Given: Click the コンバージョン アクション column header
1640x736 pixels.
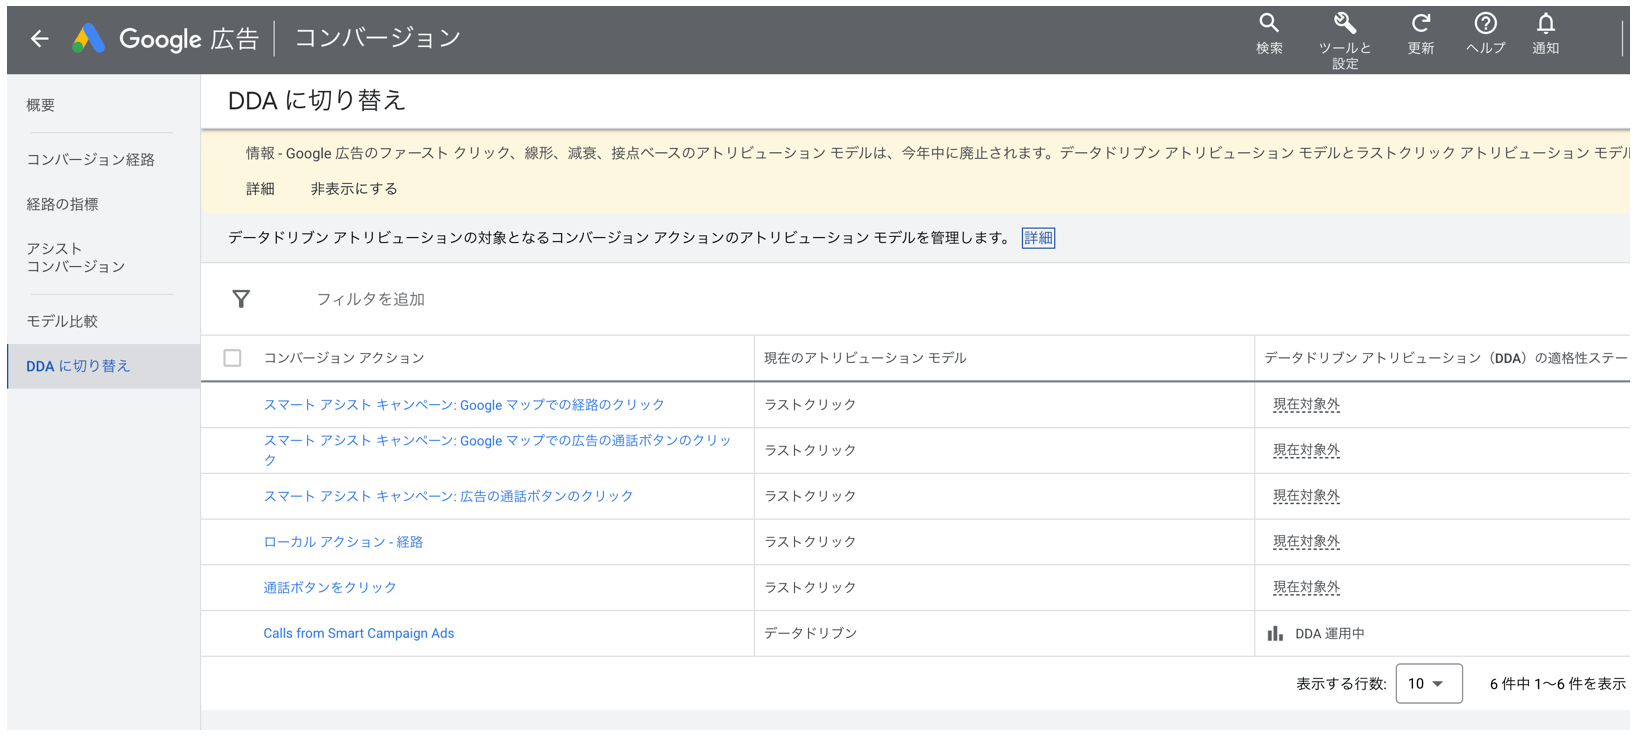Looking at the screenshot, I should (344, 358).
